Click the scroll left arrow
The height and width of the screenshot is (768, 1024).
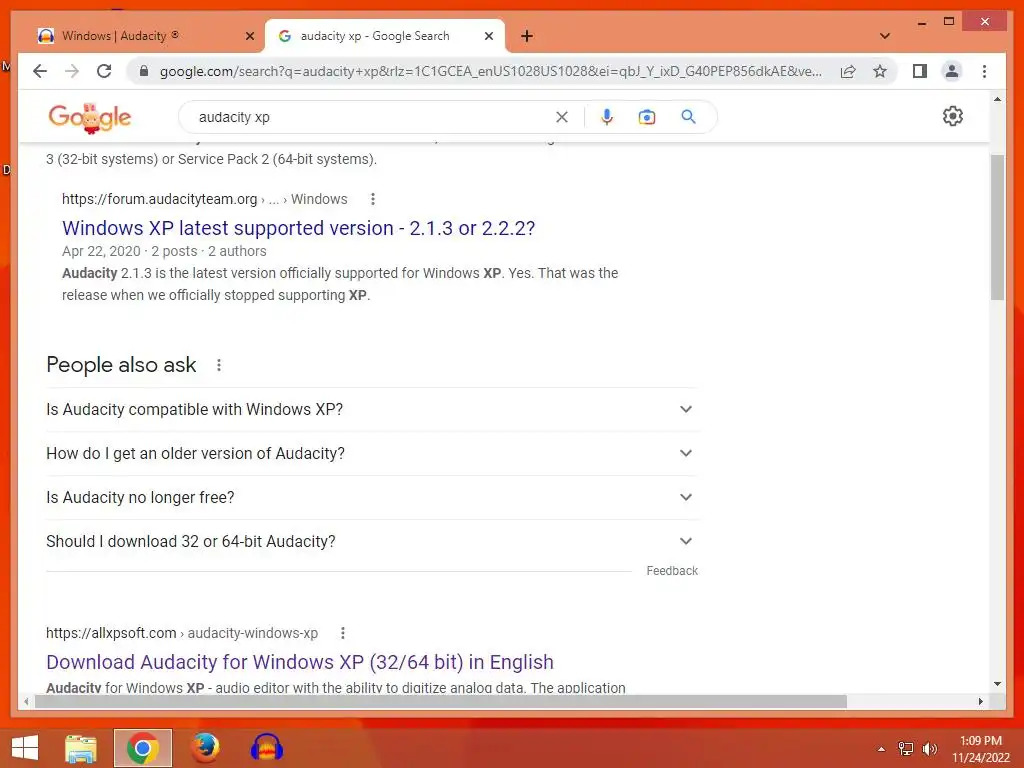pyautogui.click(x=26, y=702)
